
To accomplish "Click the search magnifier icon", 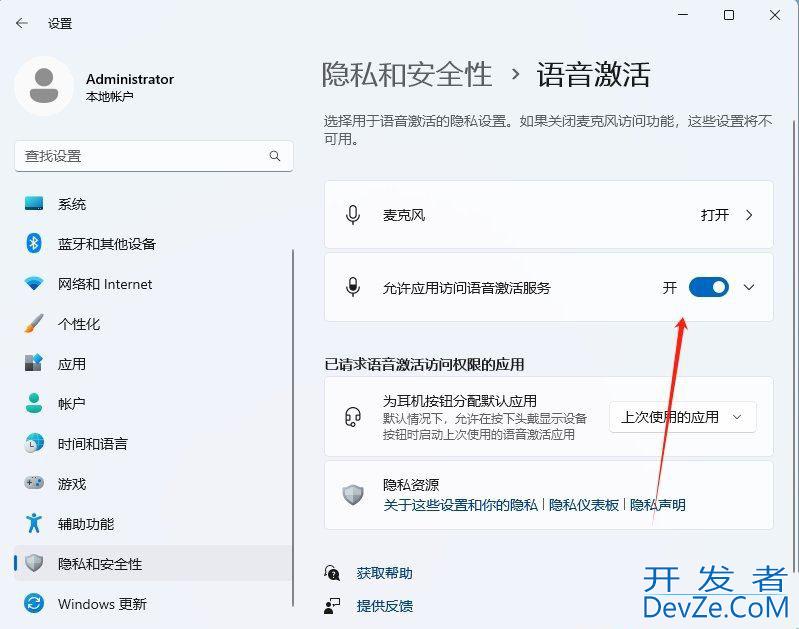I will [x=275, y=156].
